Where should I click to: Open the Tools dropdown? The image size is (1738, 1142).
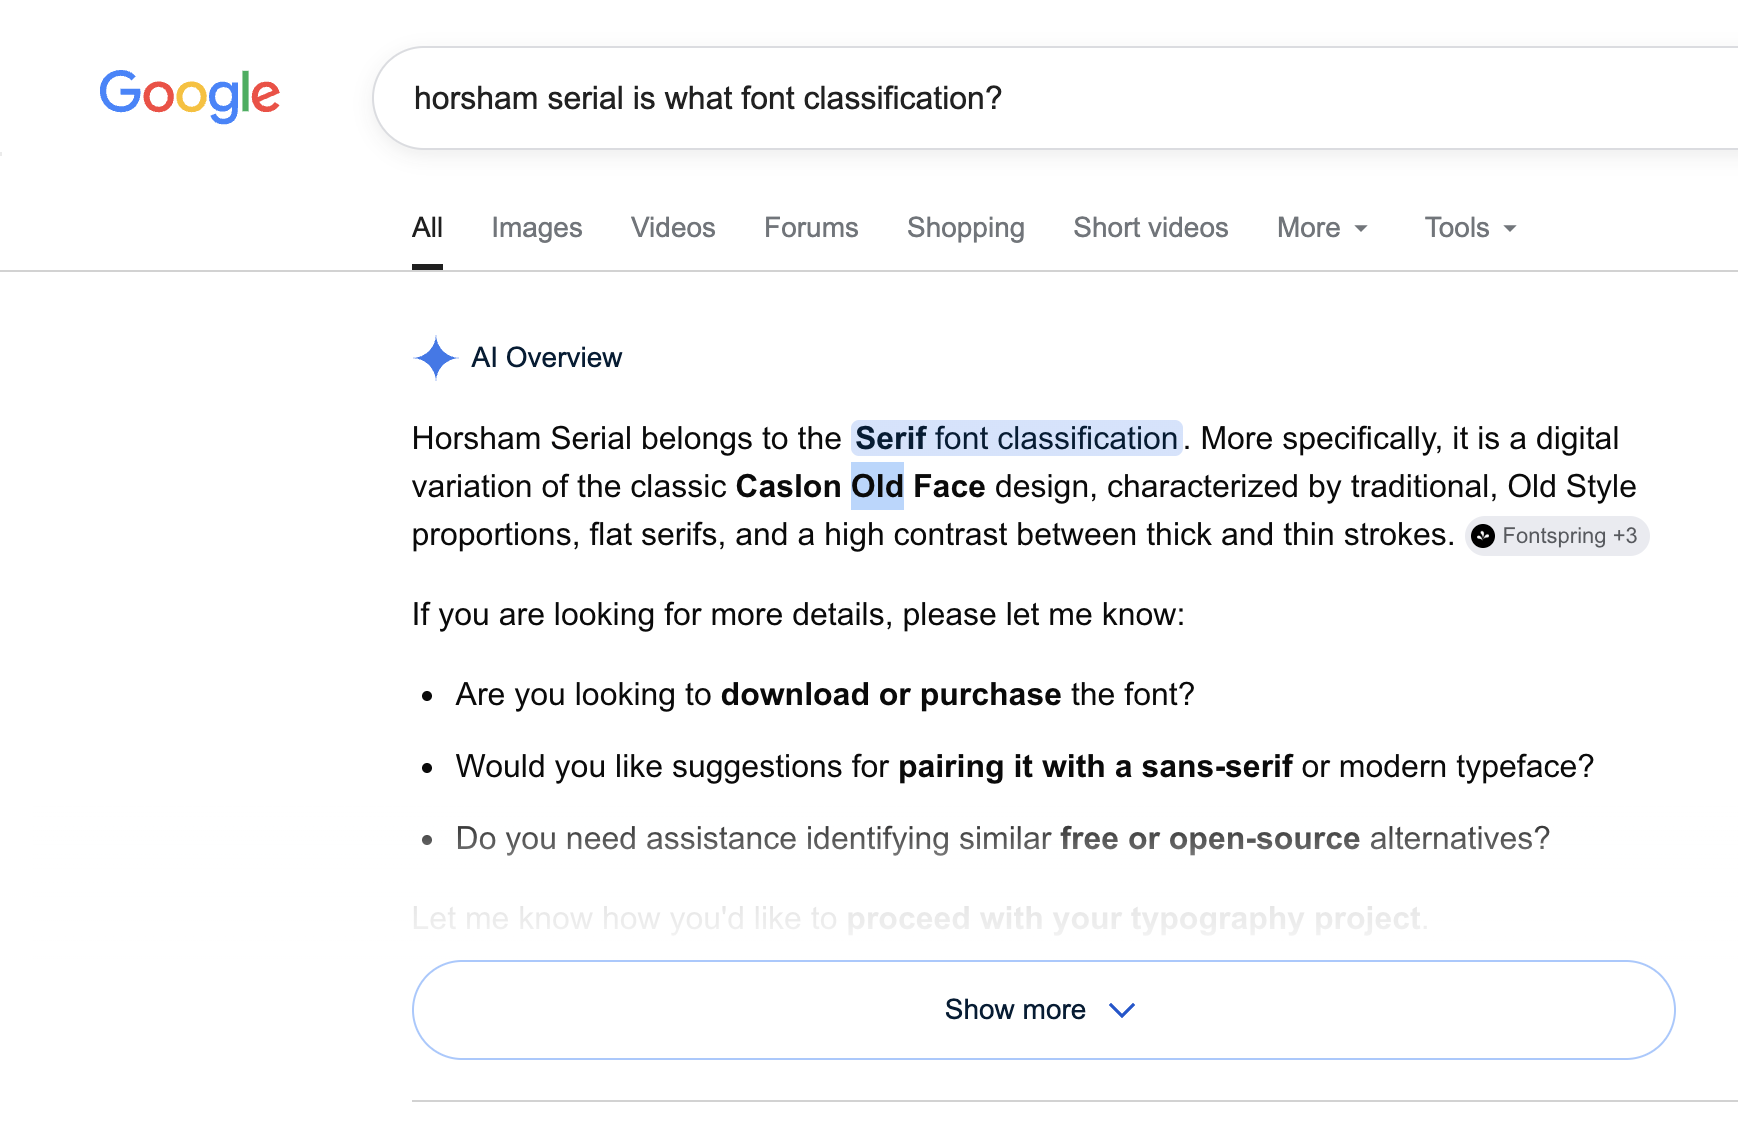point(1471,228)
